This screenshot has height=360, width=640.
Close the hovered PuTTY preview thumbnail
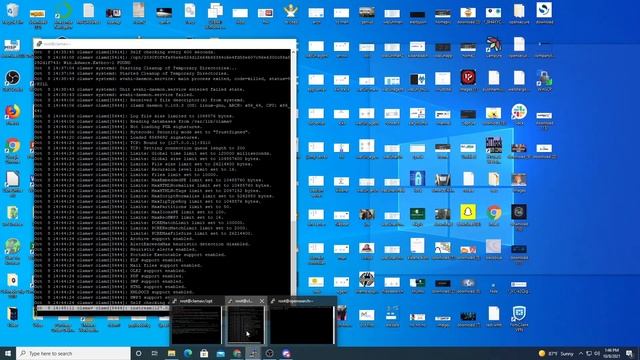coord(262,301)
